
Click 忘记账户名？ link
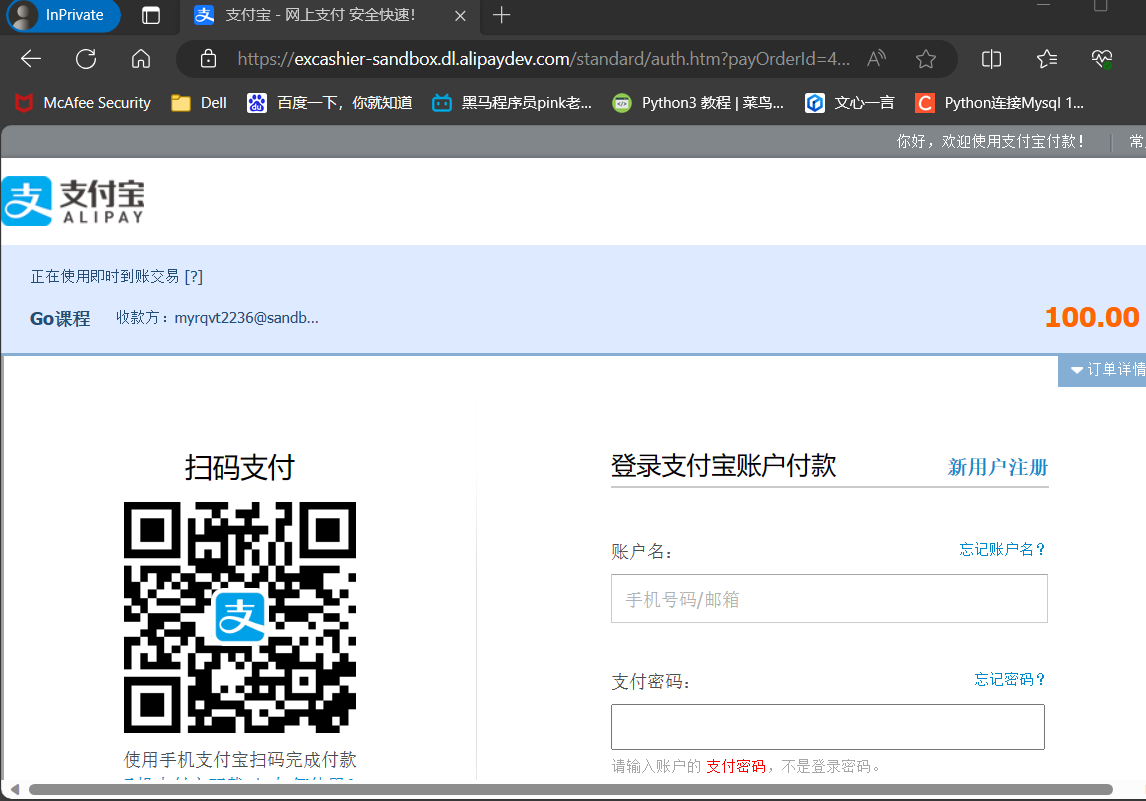point(1003,550)
